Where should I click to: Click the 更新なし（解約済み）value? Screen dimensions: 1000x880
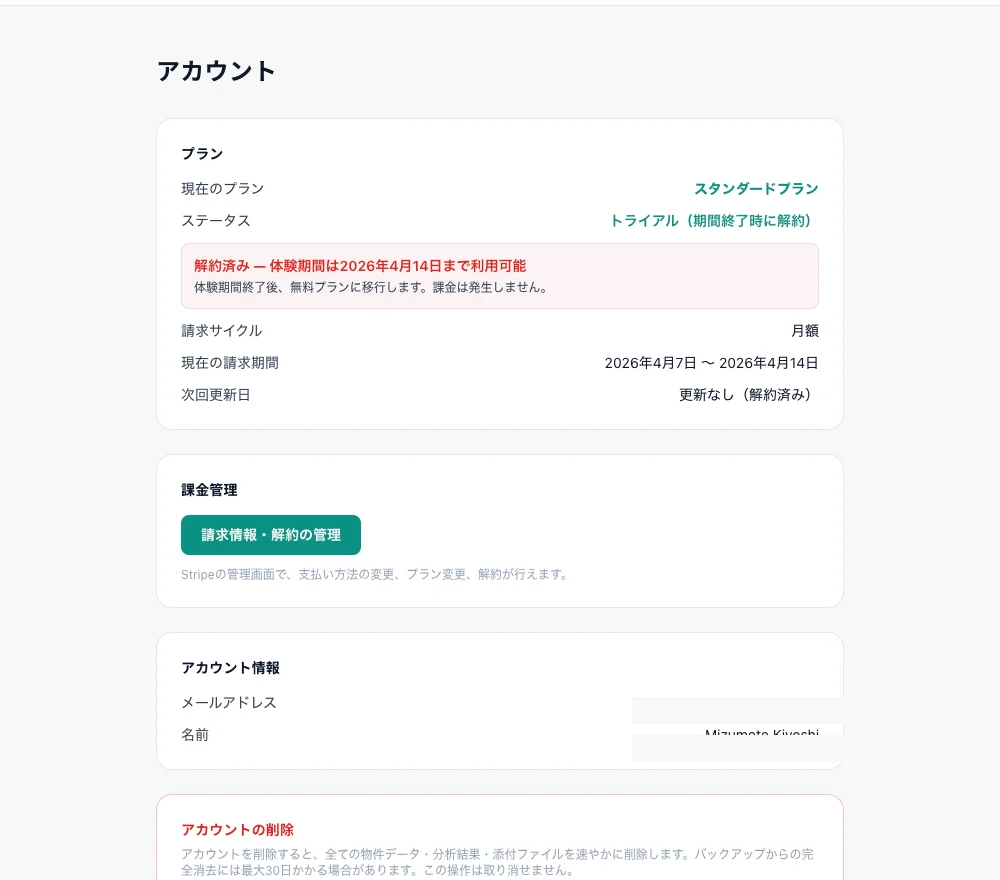click(x=750, y=395)
